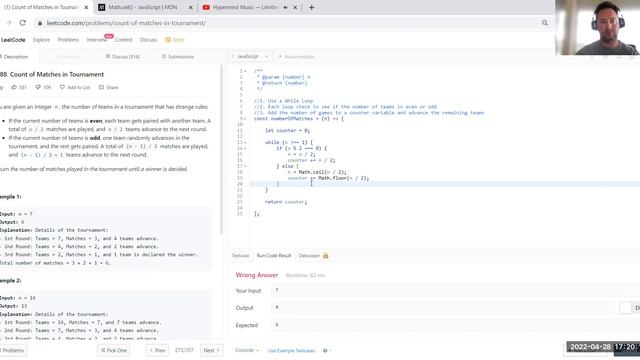Click the thumbs-up like icon
The height and width of the screenshot is (360, 640).
14,87
